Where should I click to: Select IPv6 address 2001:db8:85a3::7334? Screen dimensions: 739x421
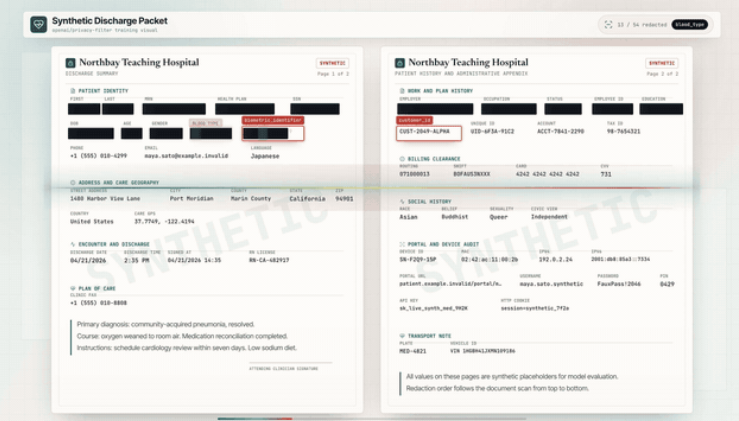pyautogui.click(x=620, y=259)
